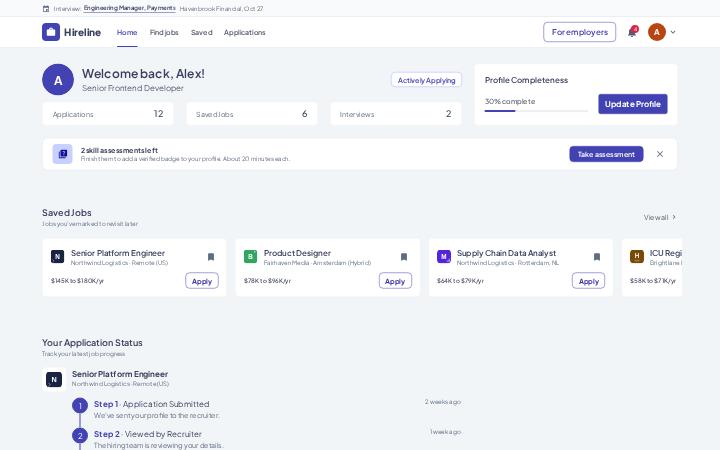Screen dimensions: 720x450
Task: Click the large profile avatar beside Welcome back
Action: (58, 80)
